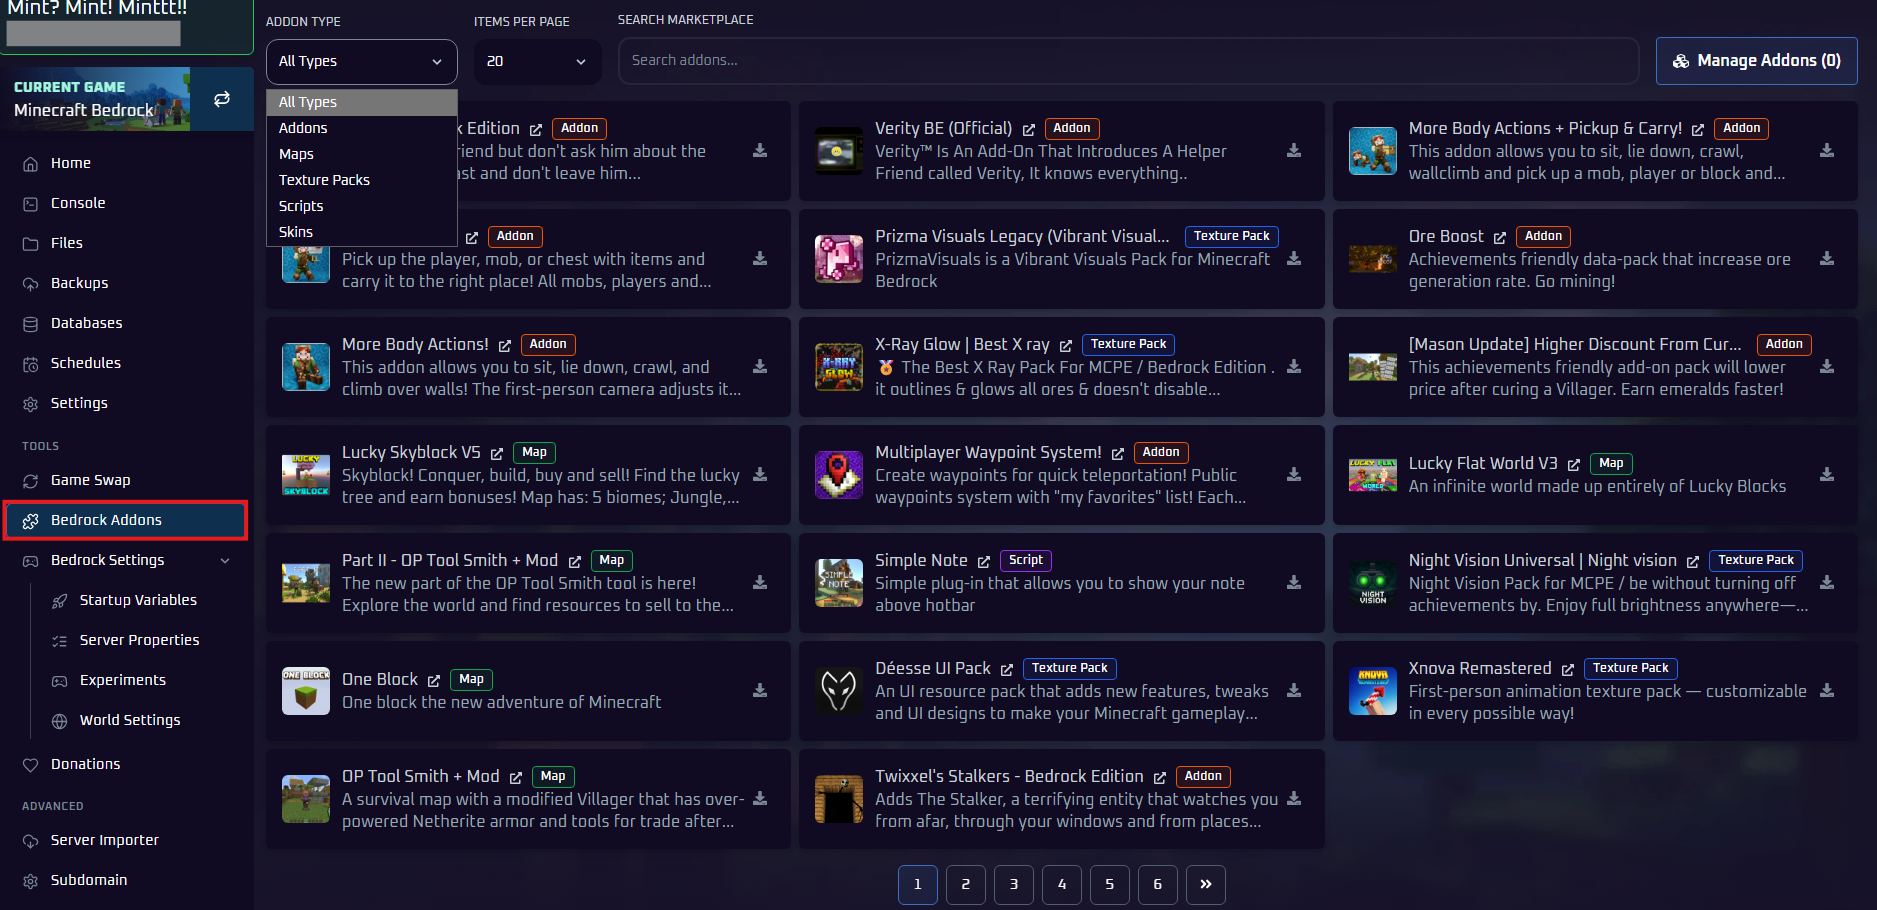
Task: Click the Lucky Skyblock V5 thumbnail
Action: tap(306, 474)
